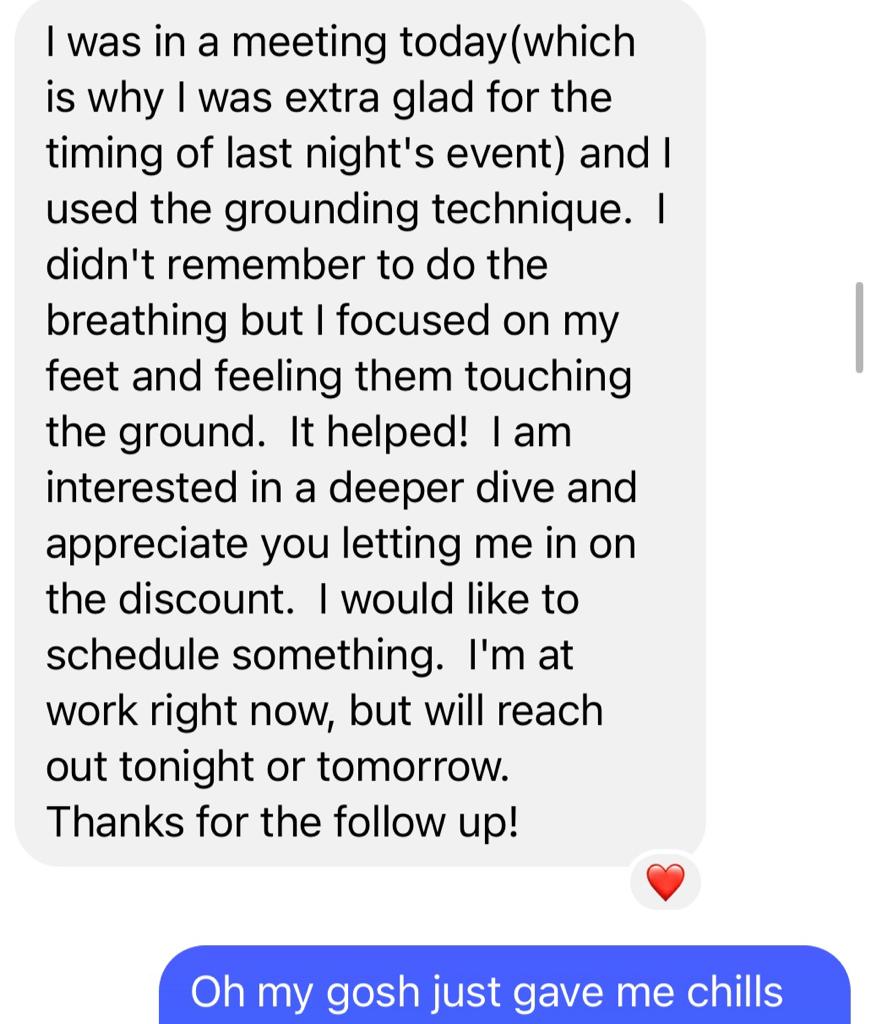Select the blue "Oh my gosh" message bubble

[505, 985]
